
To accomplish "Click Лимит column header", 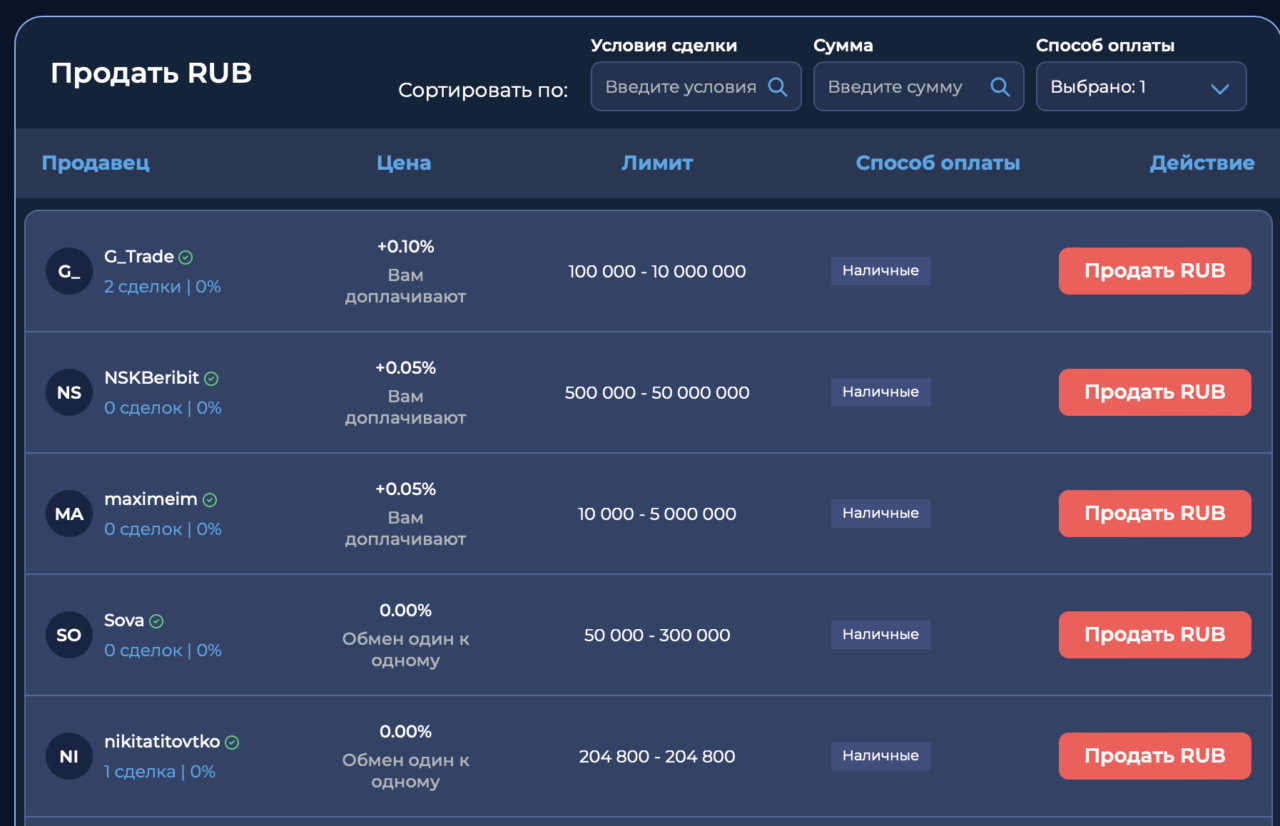I will coord(657,163).
